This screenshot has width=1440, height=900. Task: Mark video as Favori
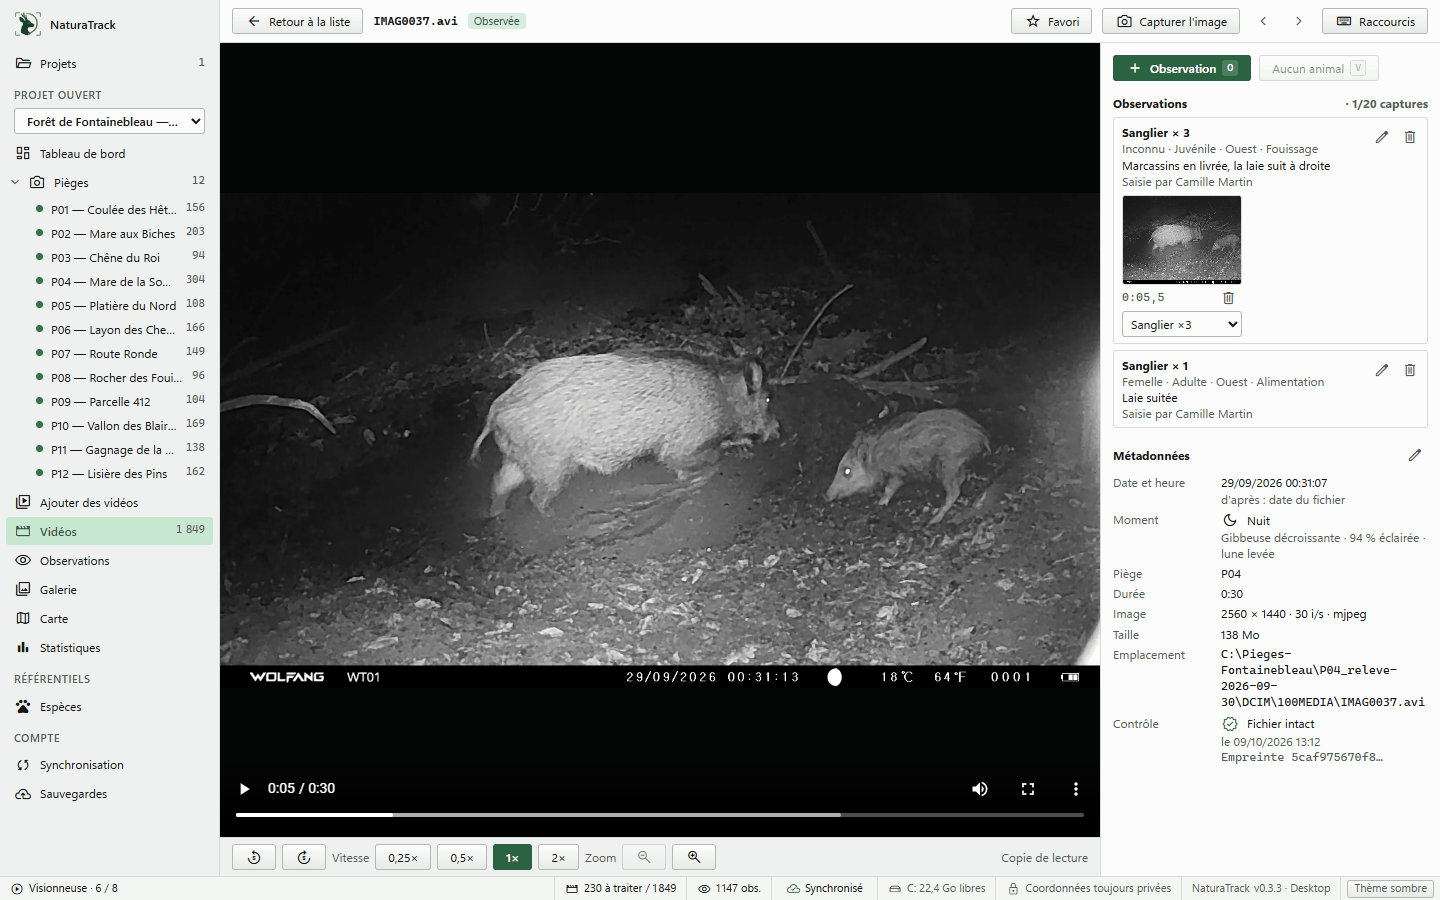pyautogui.click(x=1053, y=21)
